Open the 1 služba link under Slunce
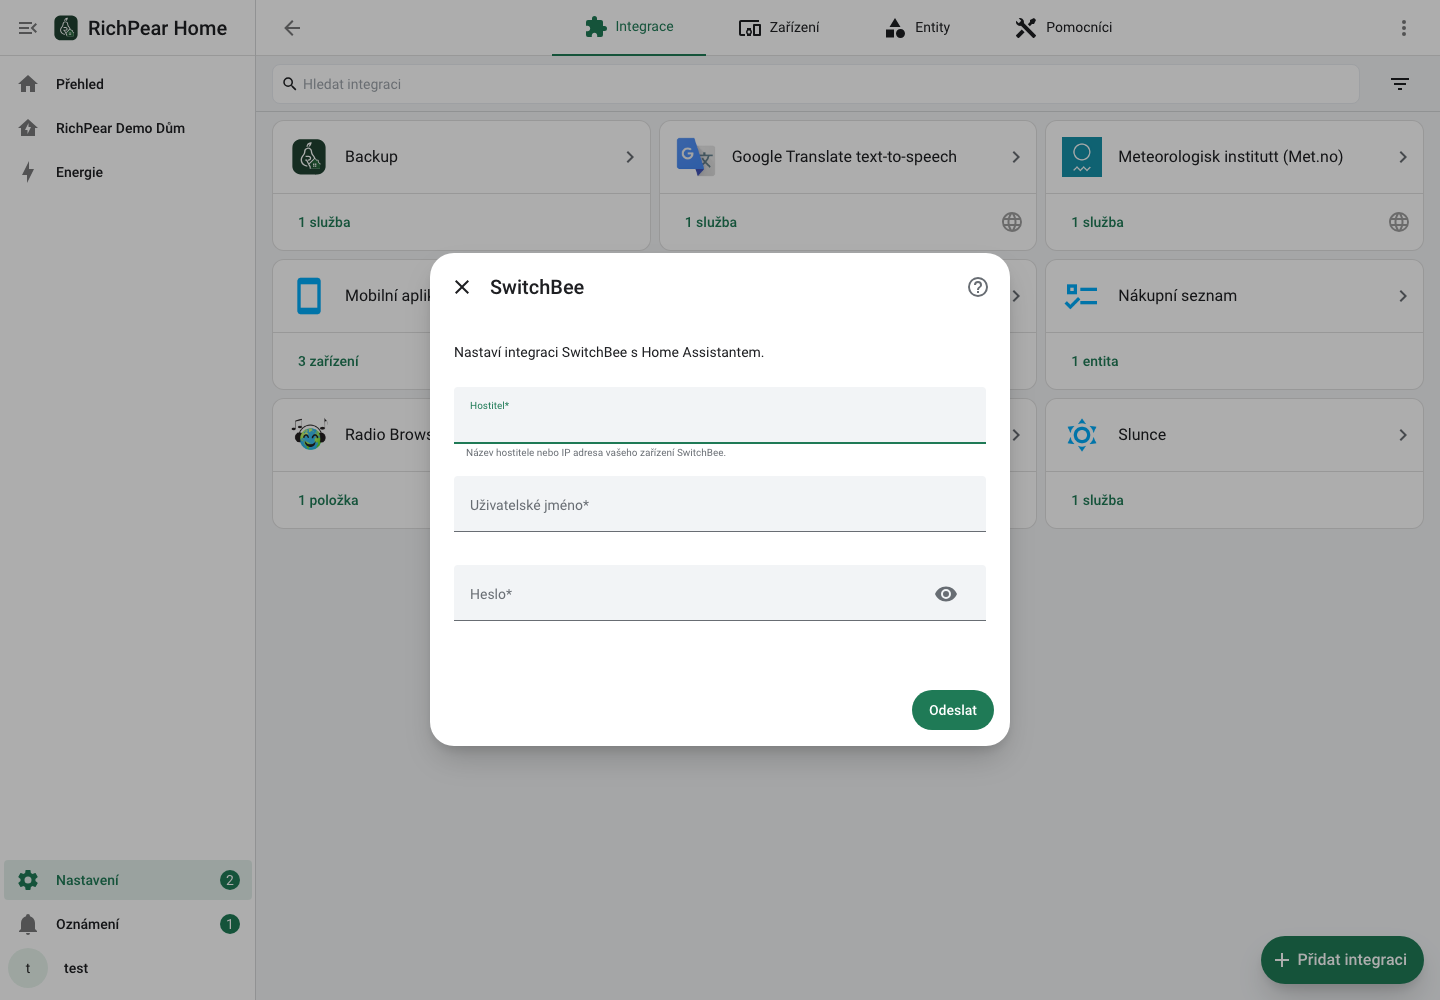Viewport: 1440px width, 1000px height. click(1097, 500)
